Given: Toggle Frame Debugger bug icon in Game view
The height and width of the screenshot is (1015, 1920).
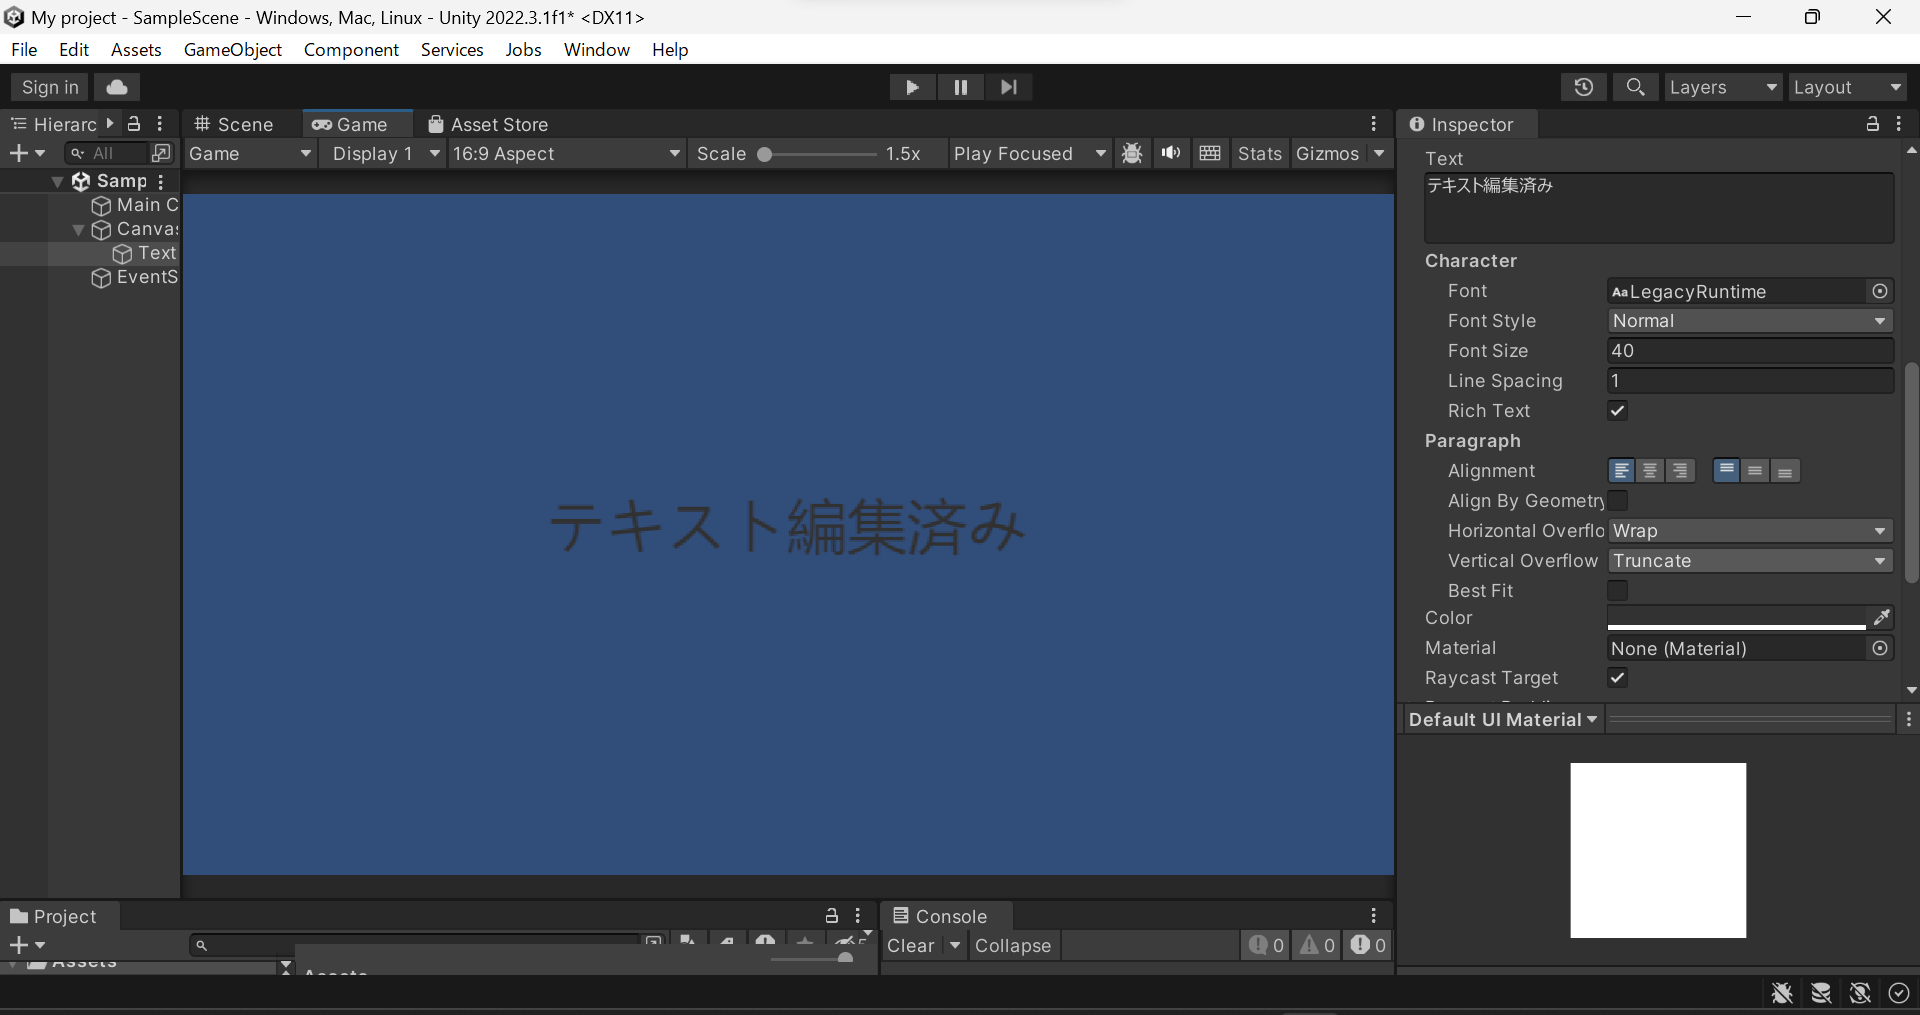Looking at the screenshot, I should pos(1132,153).
